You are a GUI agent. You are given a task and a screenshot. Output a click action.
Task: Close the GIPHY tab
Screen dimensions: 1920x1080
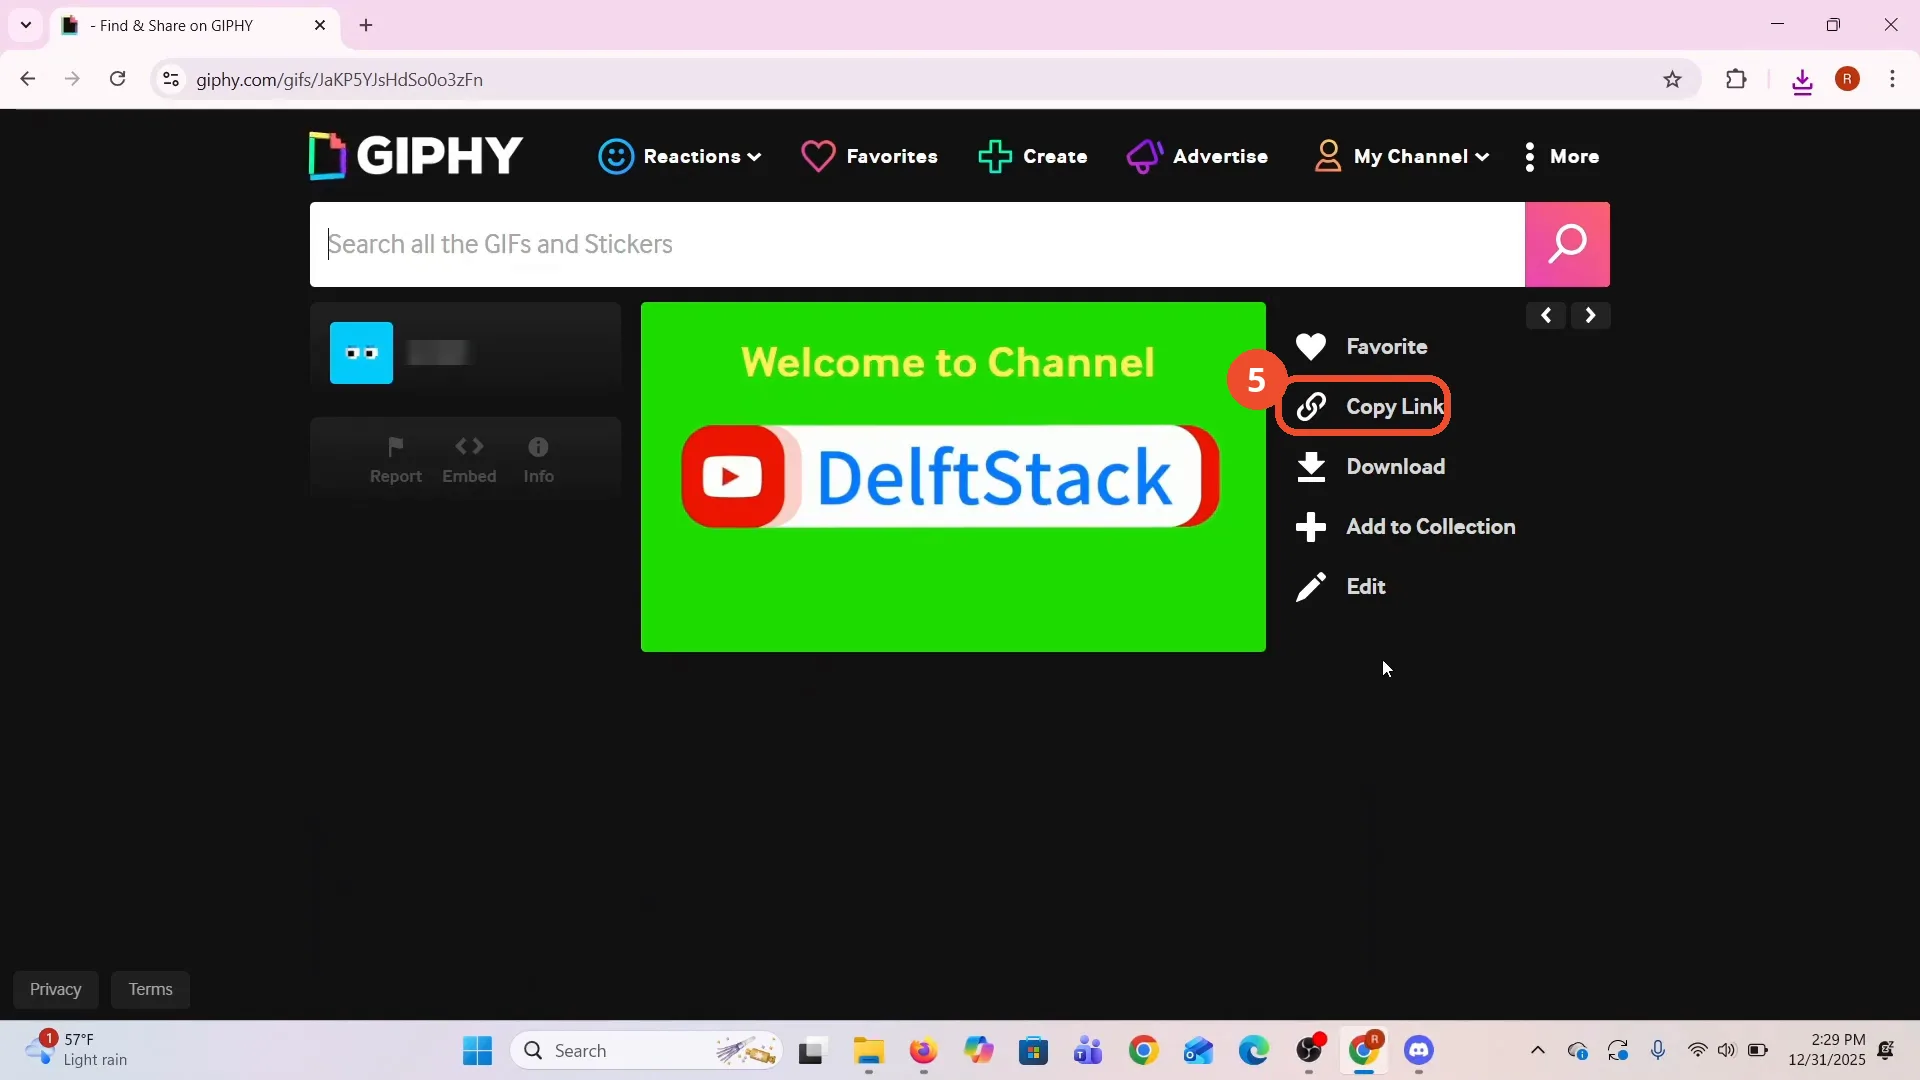click(320, 25)
